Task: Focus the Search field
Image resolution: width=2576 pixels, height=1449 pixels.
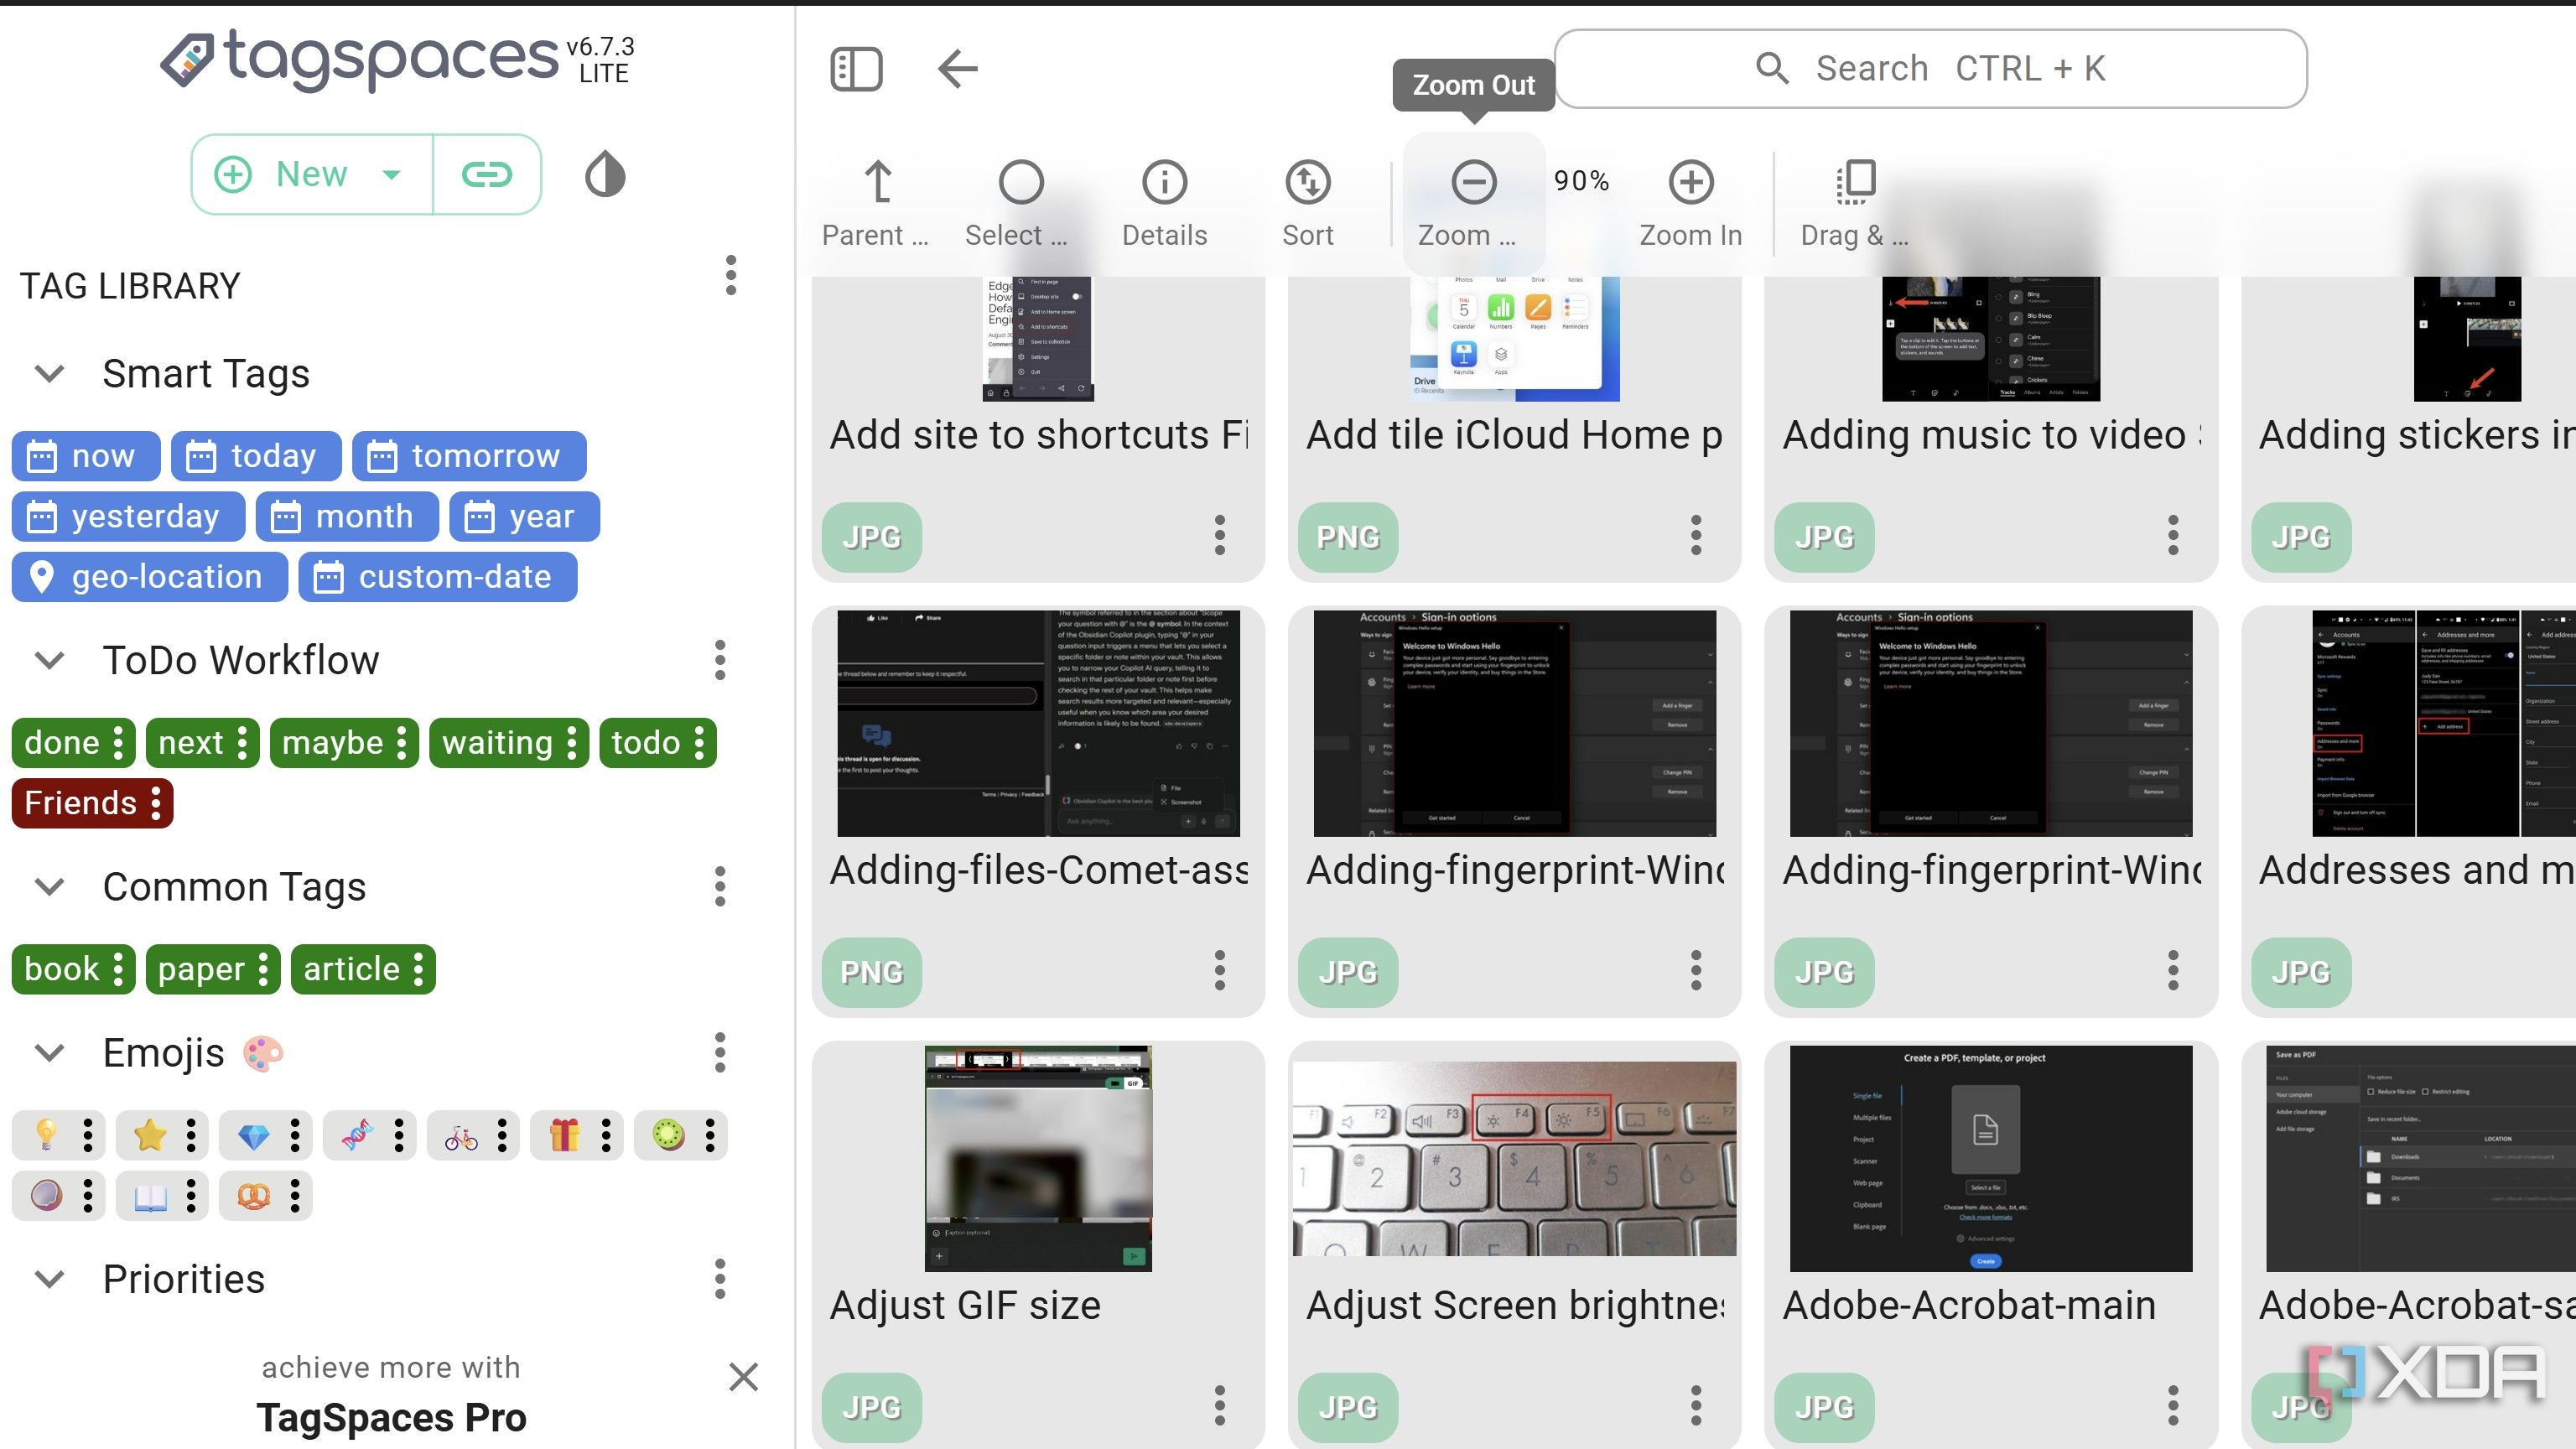Action: point(1930,69)
